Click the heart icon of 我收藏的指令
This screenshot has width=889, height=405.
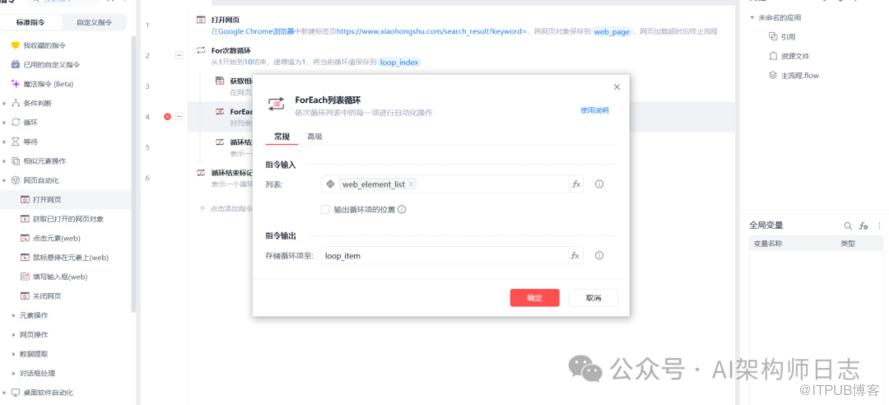coord(15,45)
